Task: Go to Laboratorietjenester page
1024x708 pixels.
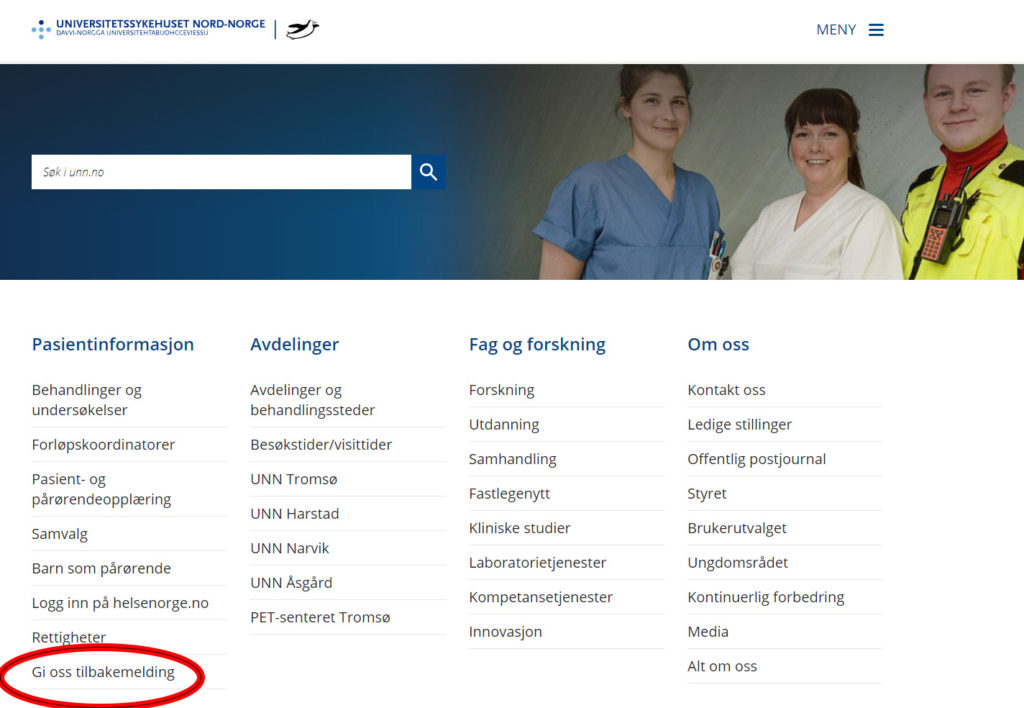Action: (x=538, y=562)
